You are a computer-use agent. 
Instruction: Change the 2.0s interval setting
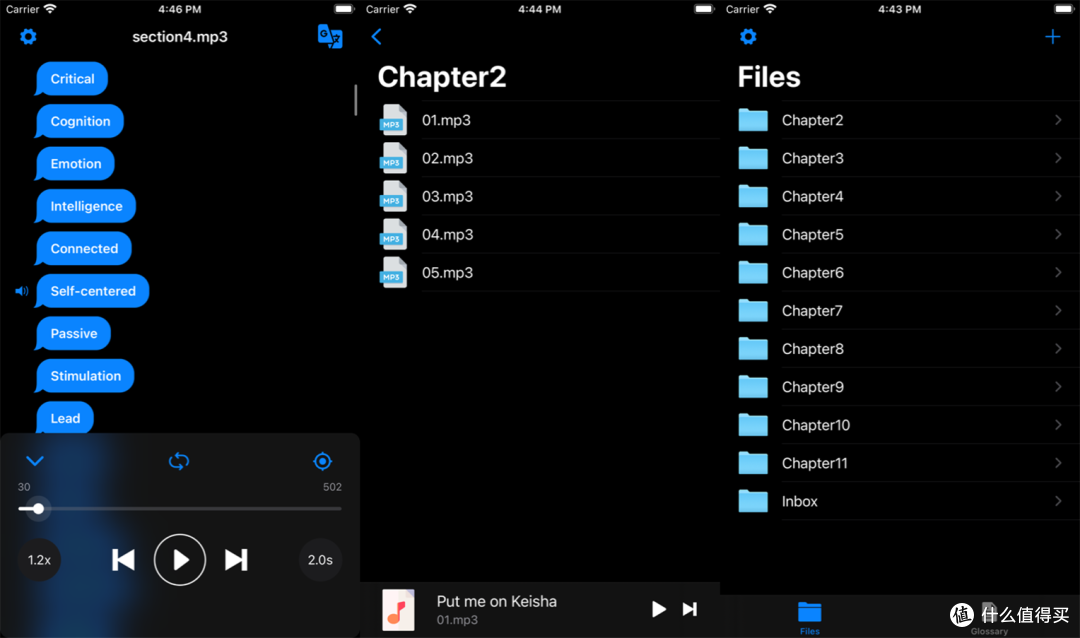click(320, 560)
